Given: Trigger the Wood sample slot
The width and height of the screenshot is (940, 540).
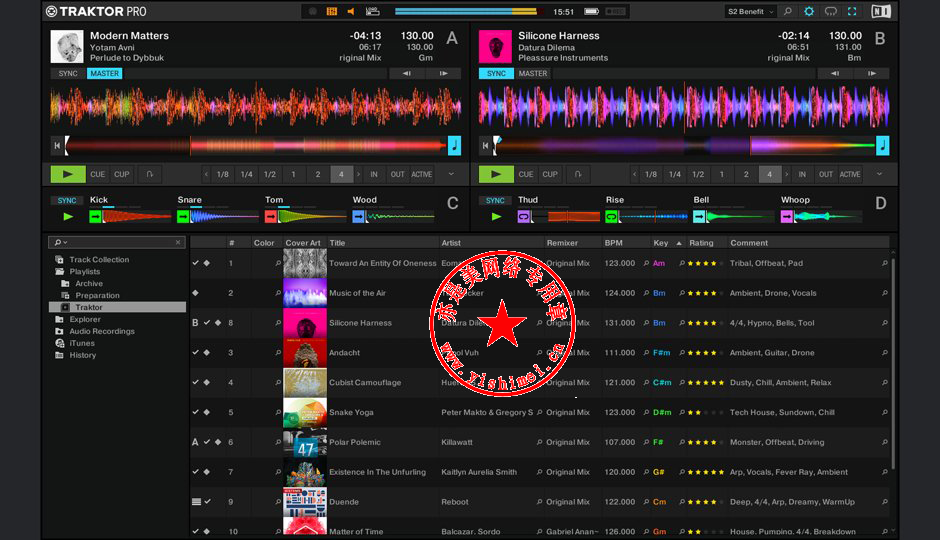Looking at the screenshot, I should [358, 216].
